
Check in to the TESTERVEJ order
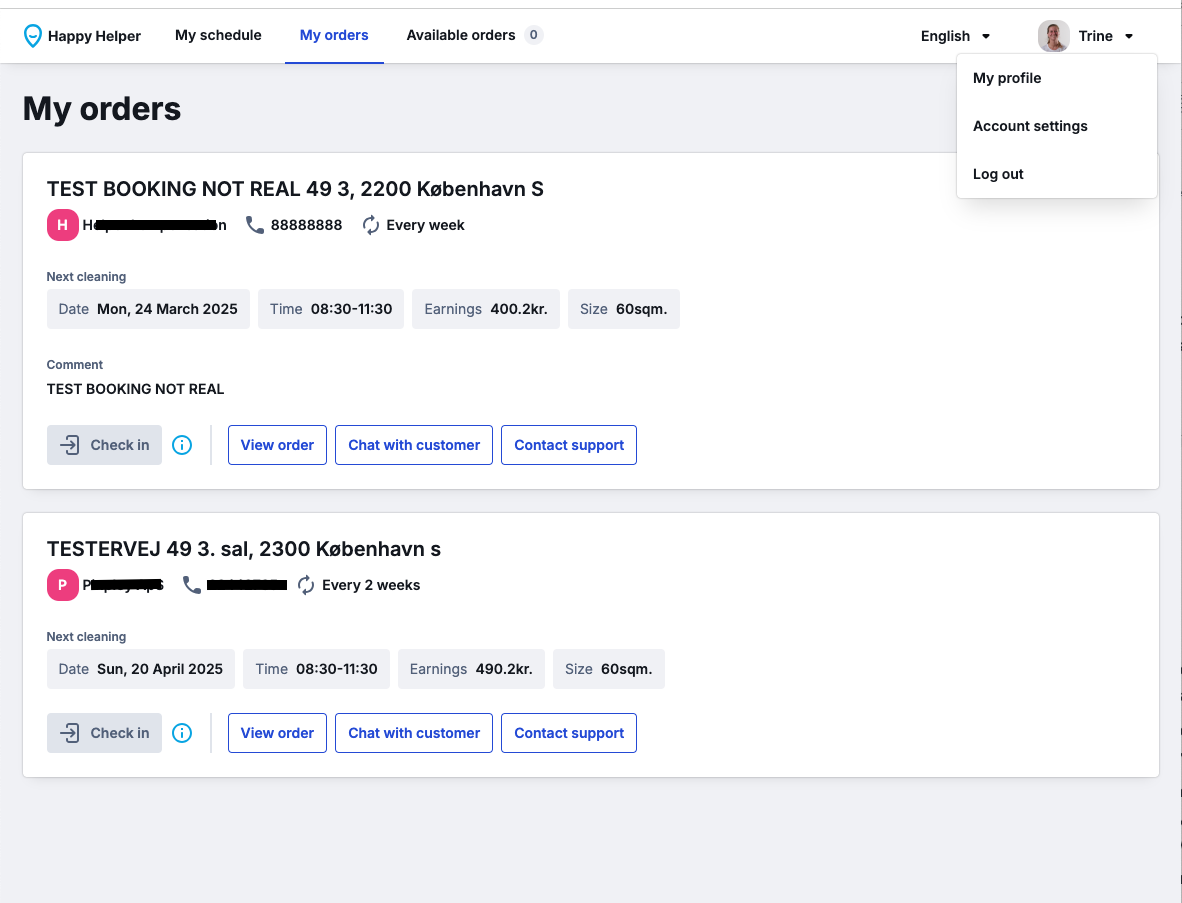[x=104, y=733]
